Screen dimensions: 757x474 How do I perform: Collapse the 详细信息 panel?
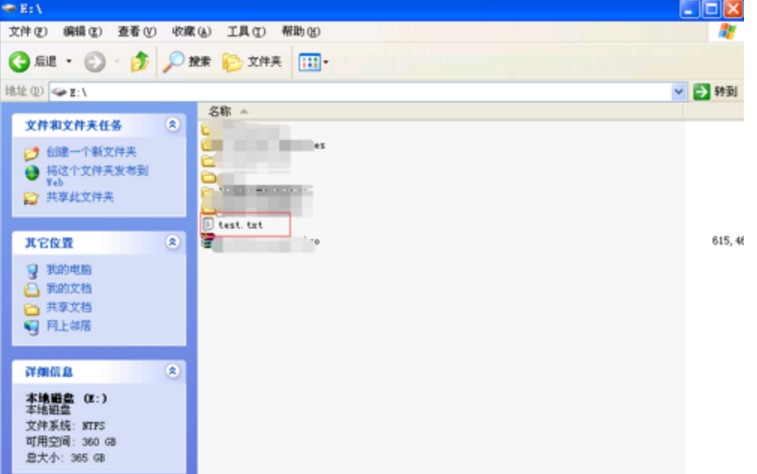[x=172, y=371]
